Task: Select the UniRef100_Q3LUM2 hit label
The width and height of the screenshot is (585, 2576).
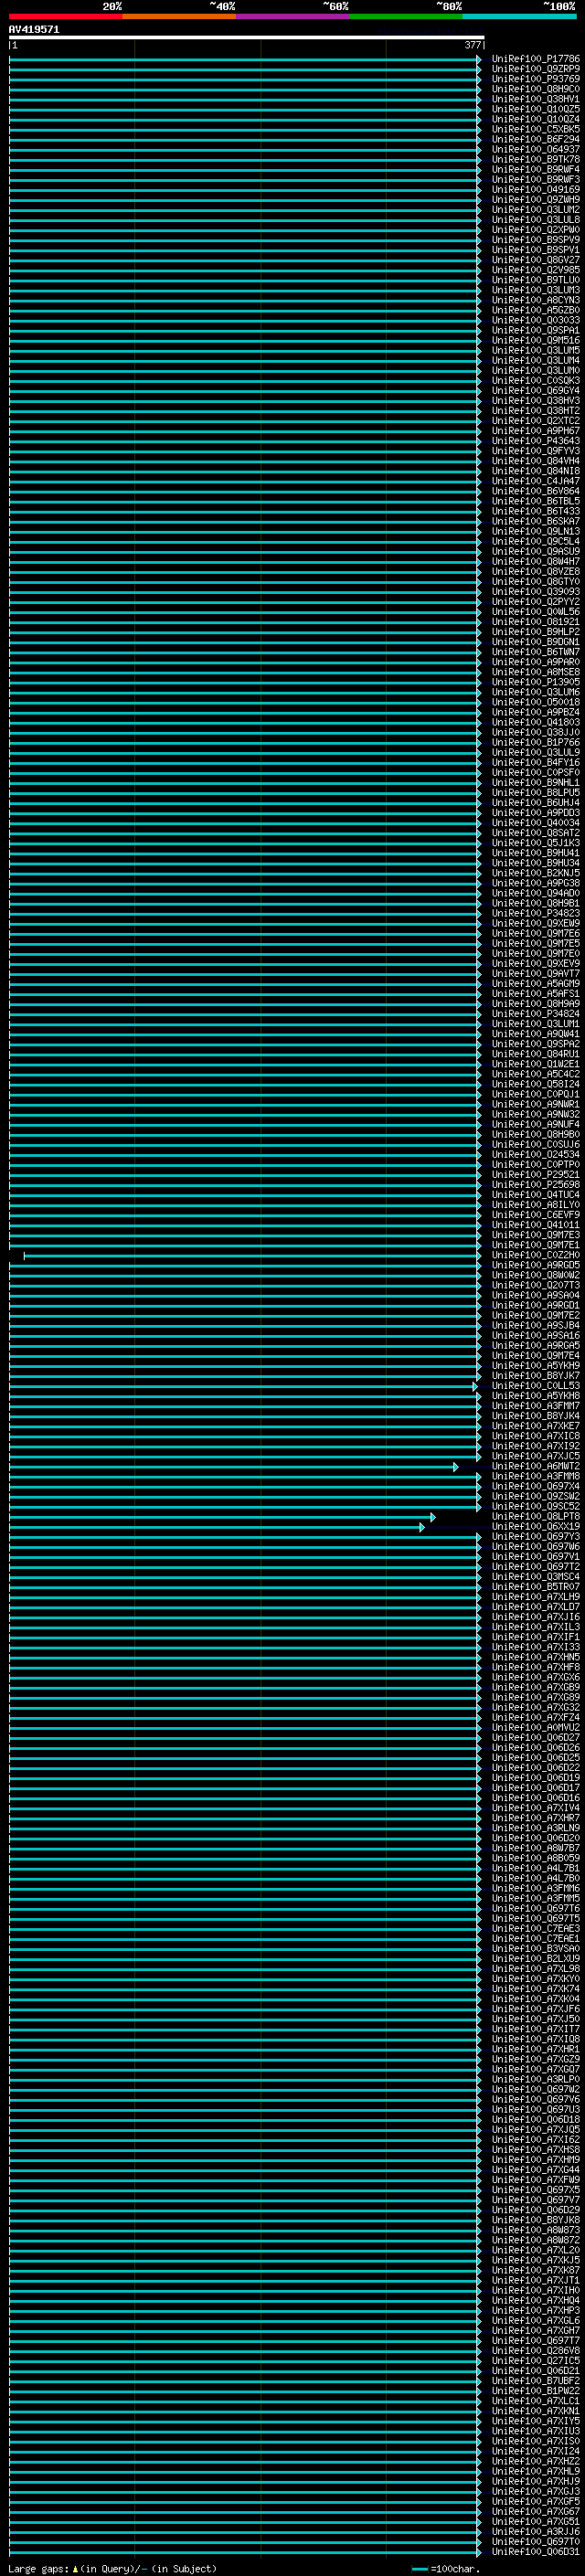Action: pyautogui.click(x=536, y=210)
